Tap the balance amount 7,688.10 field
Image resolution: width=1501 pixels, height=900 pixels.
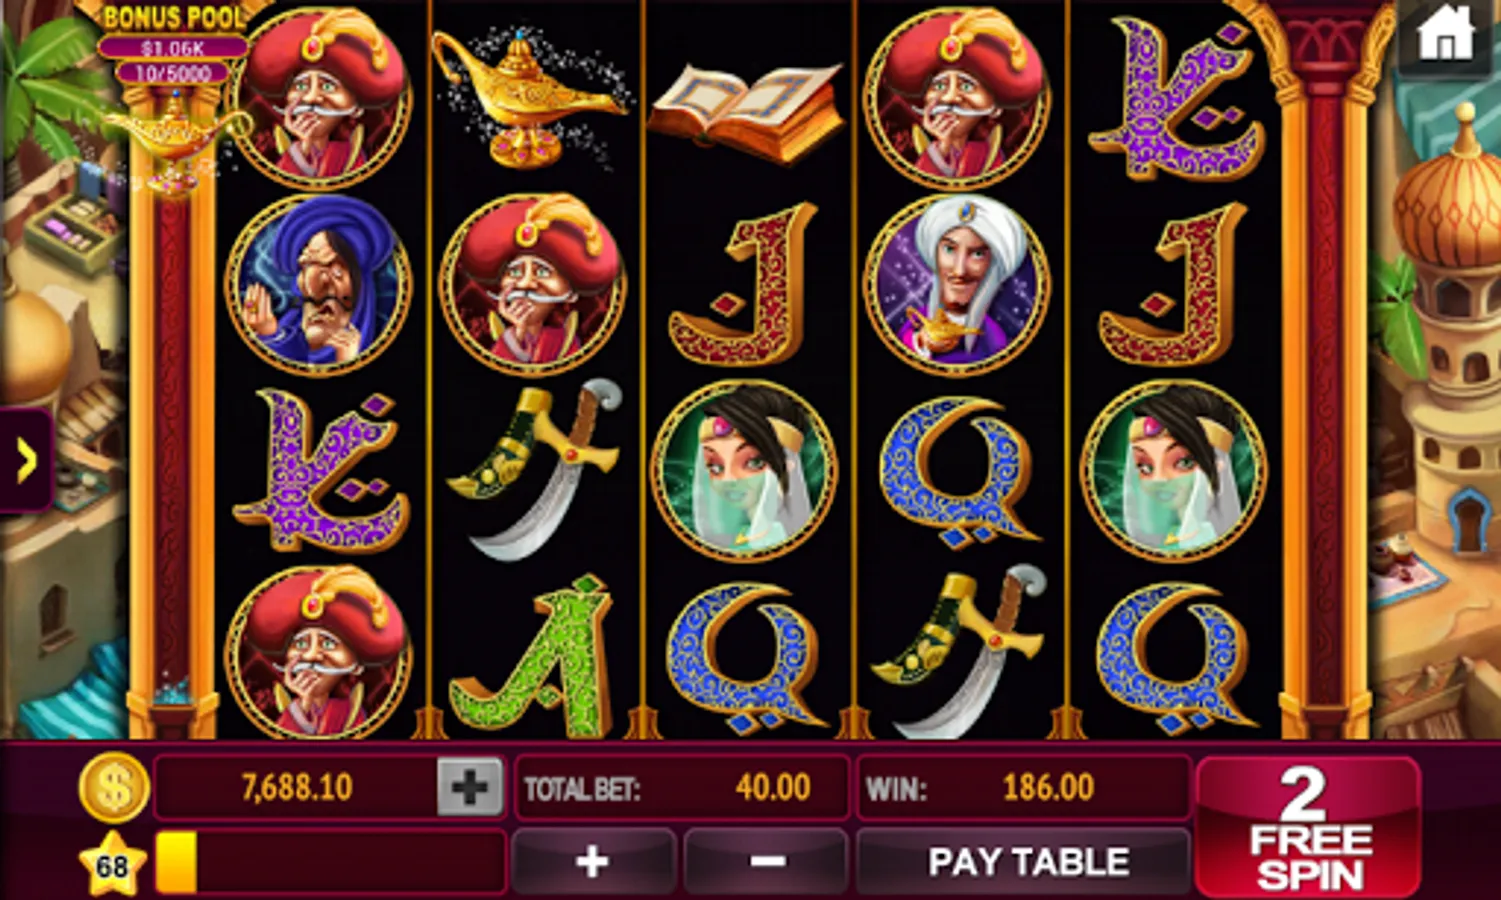[296, 787]
